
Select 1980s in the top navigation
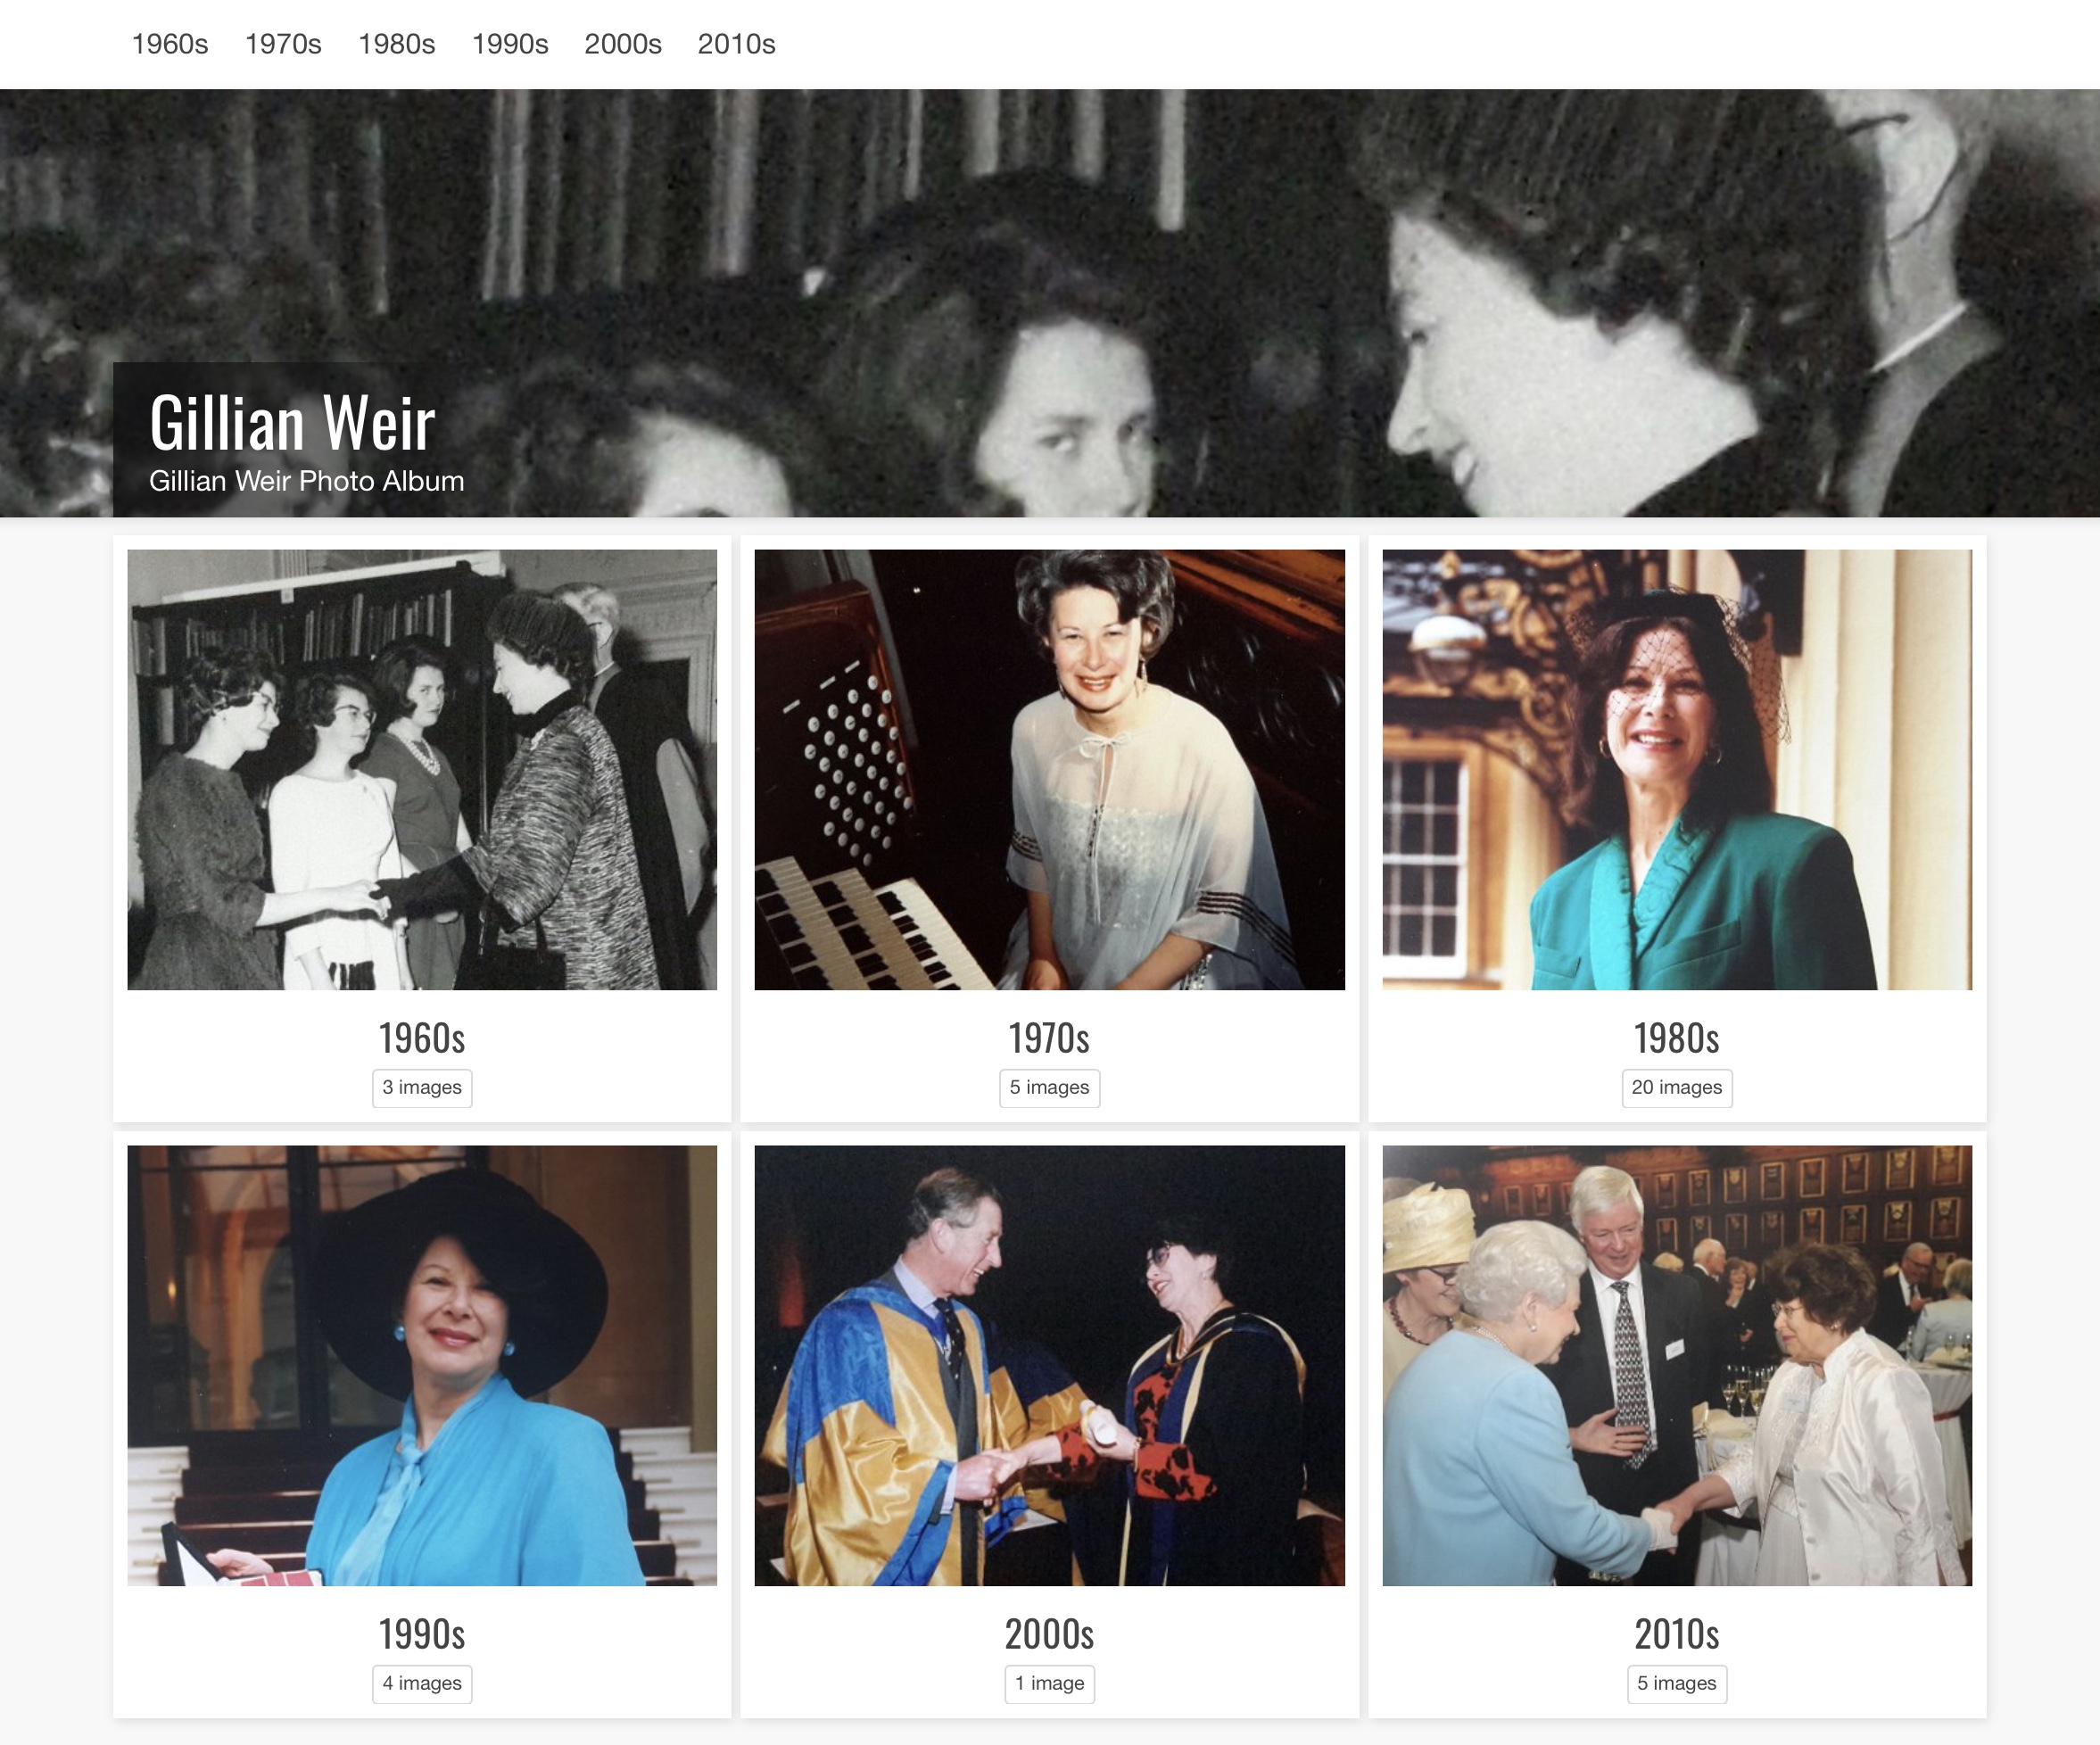397,44
